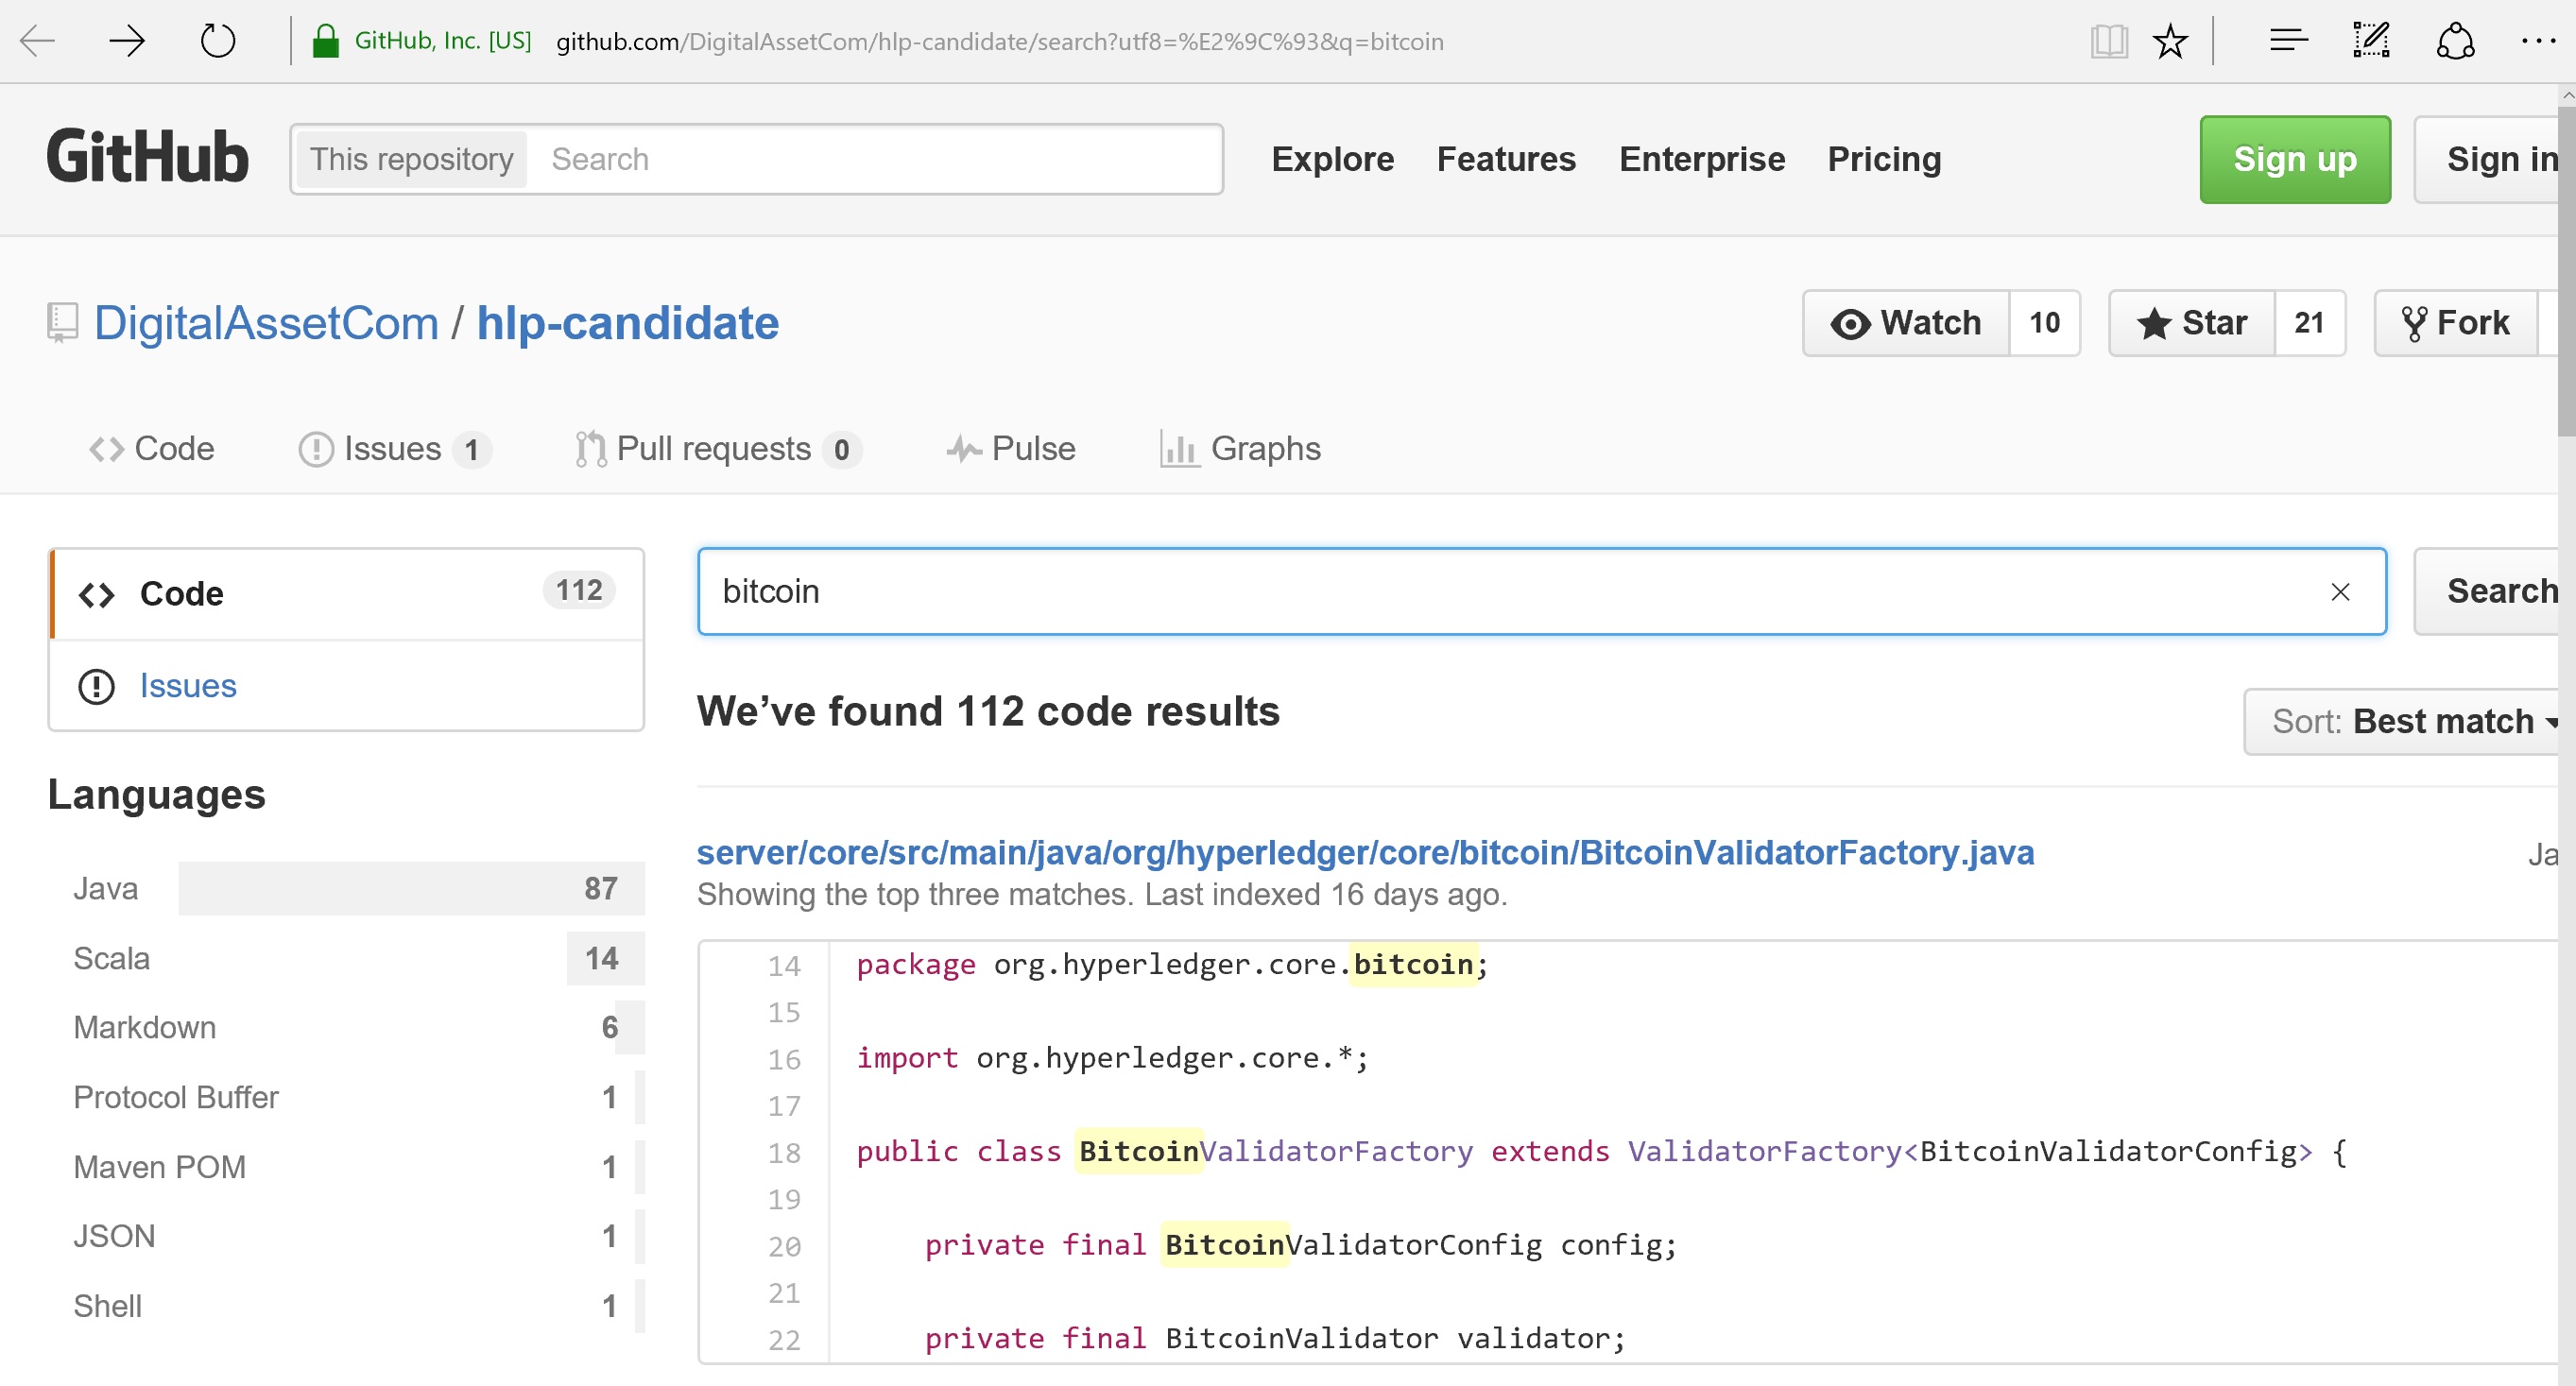The height and width of the screenshot is (1386, 2576).
Task: Click the favorites star icon in address bar
Action: [2170, 41]
